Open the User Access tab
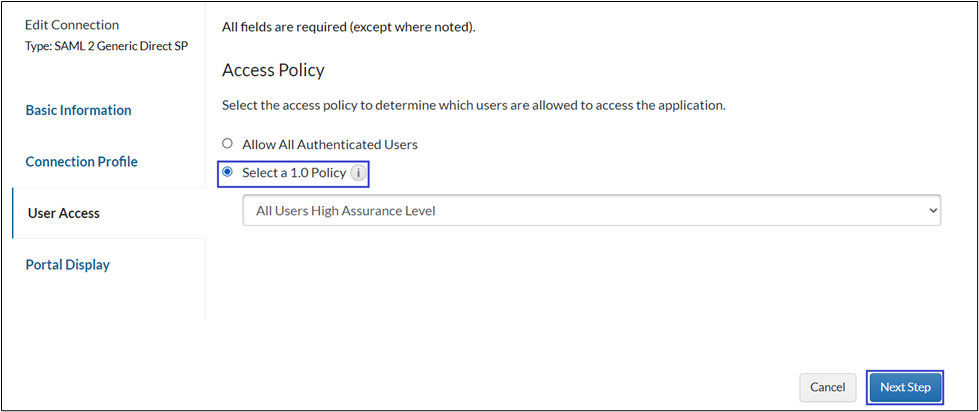The image size is (979, 412). (64, 213)
